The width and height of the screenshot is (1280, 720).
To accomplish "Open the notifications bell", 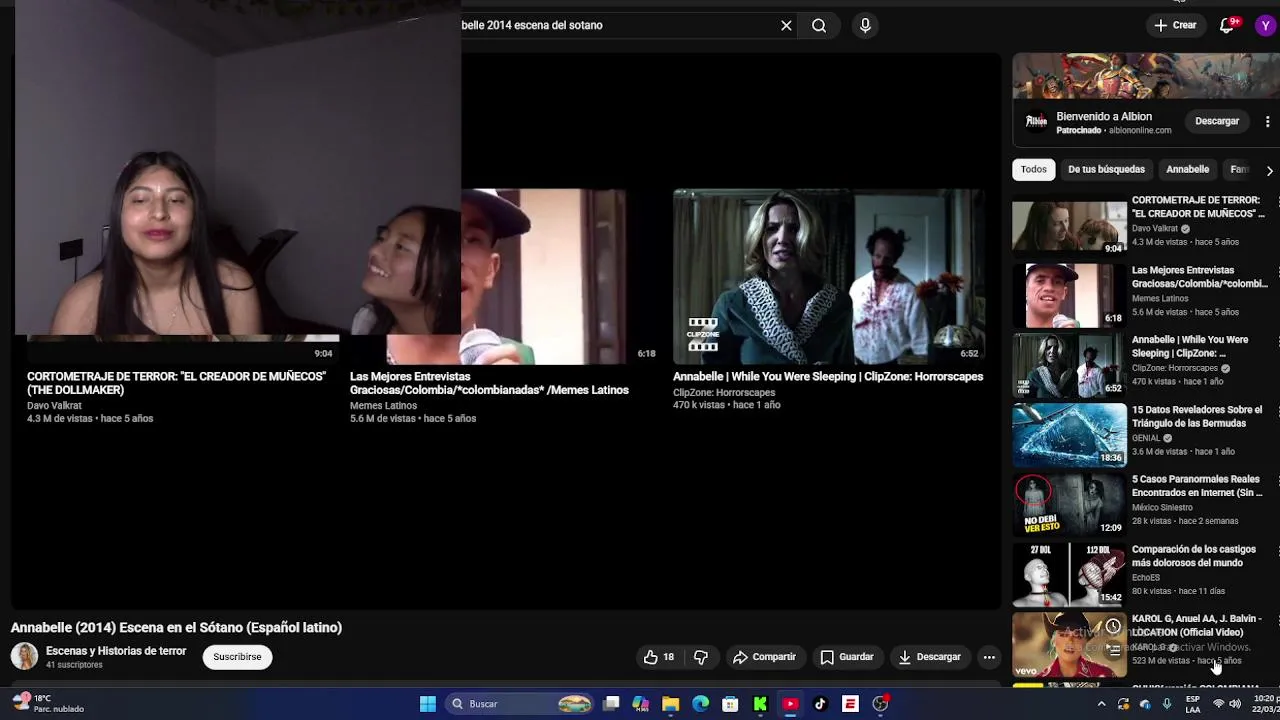I will pos(1228,25).
